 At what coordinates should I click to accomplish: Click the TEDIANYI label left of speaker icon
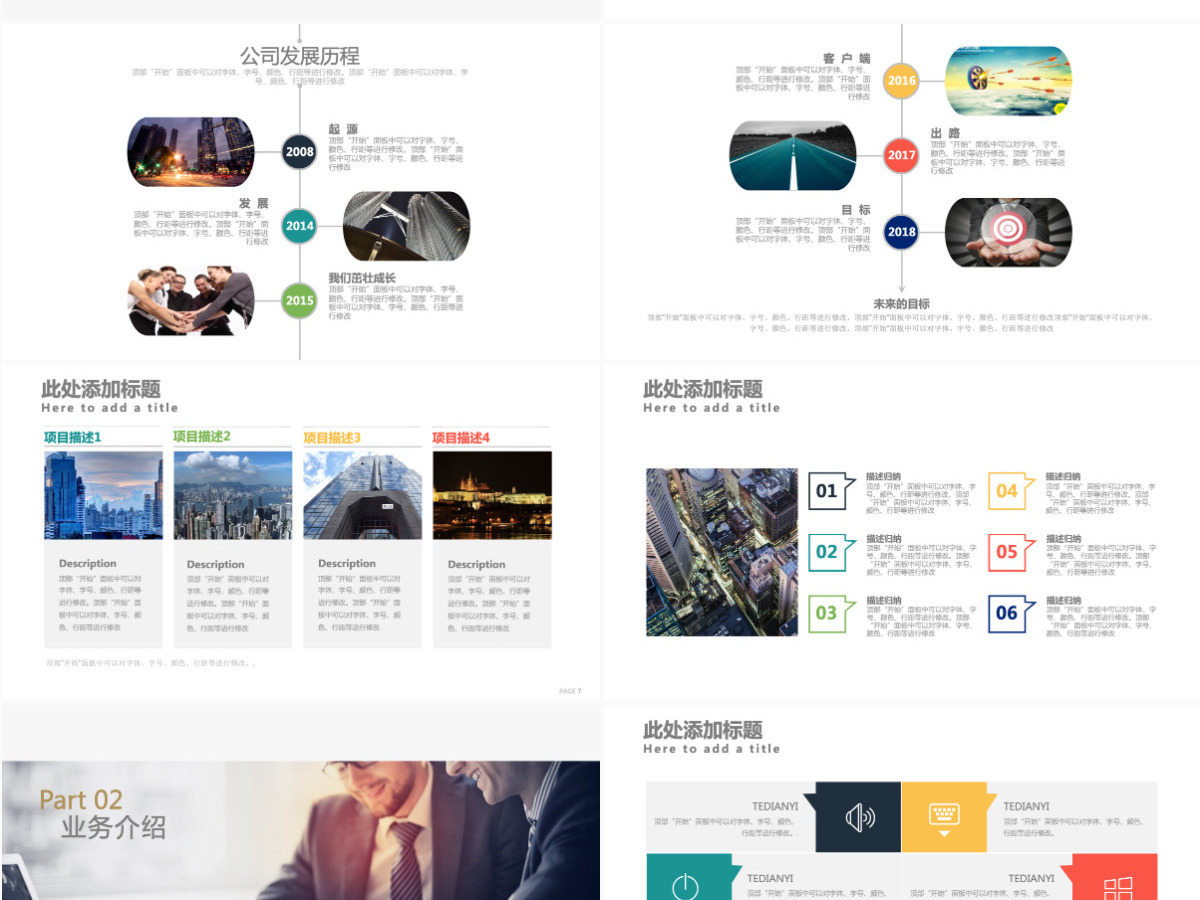775,806
